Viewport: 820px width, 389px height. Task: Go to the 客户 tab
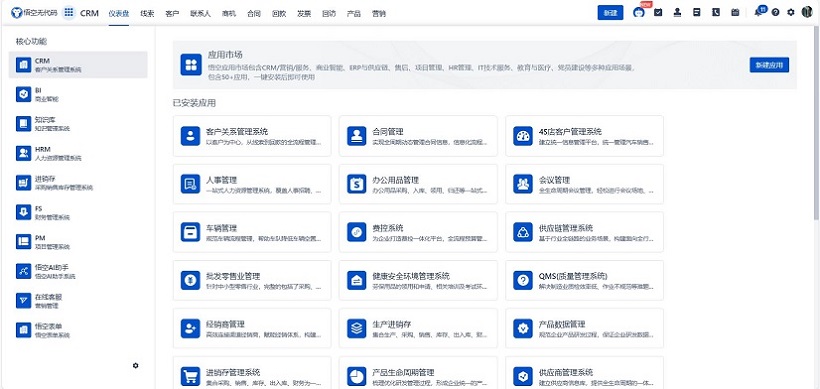(172, 14)
